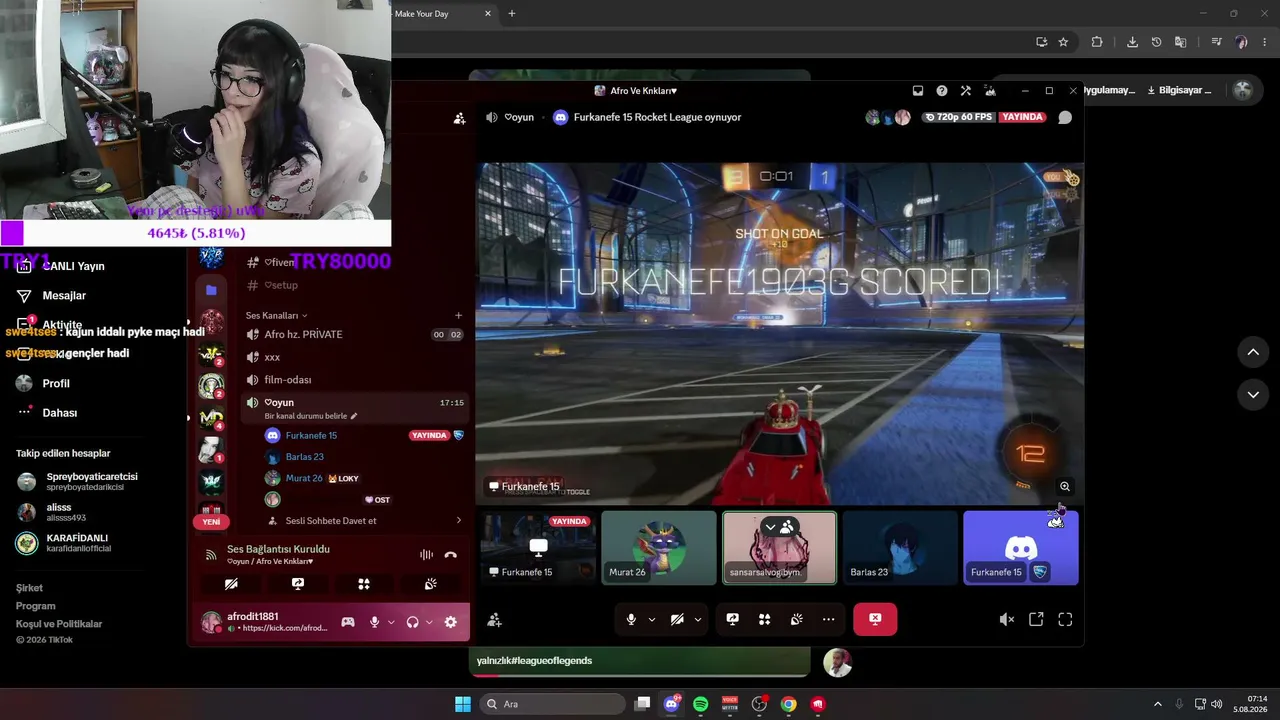Open KARAFİDANLI followed account

click(77, 543)
